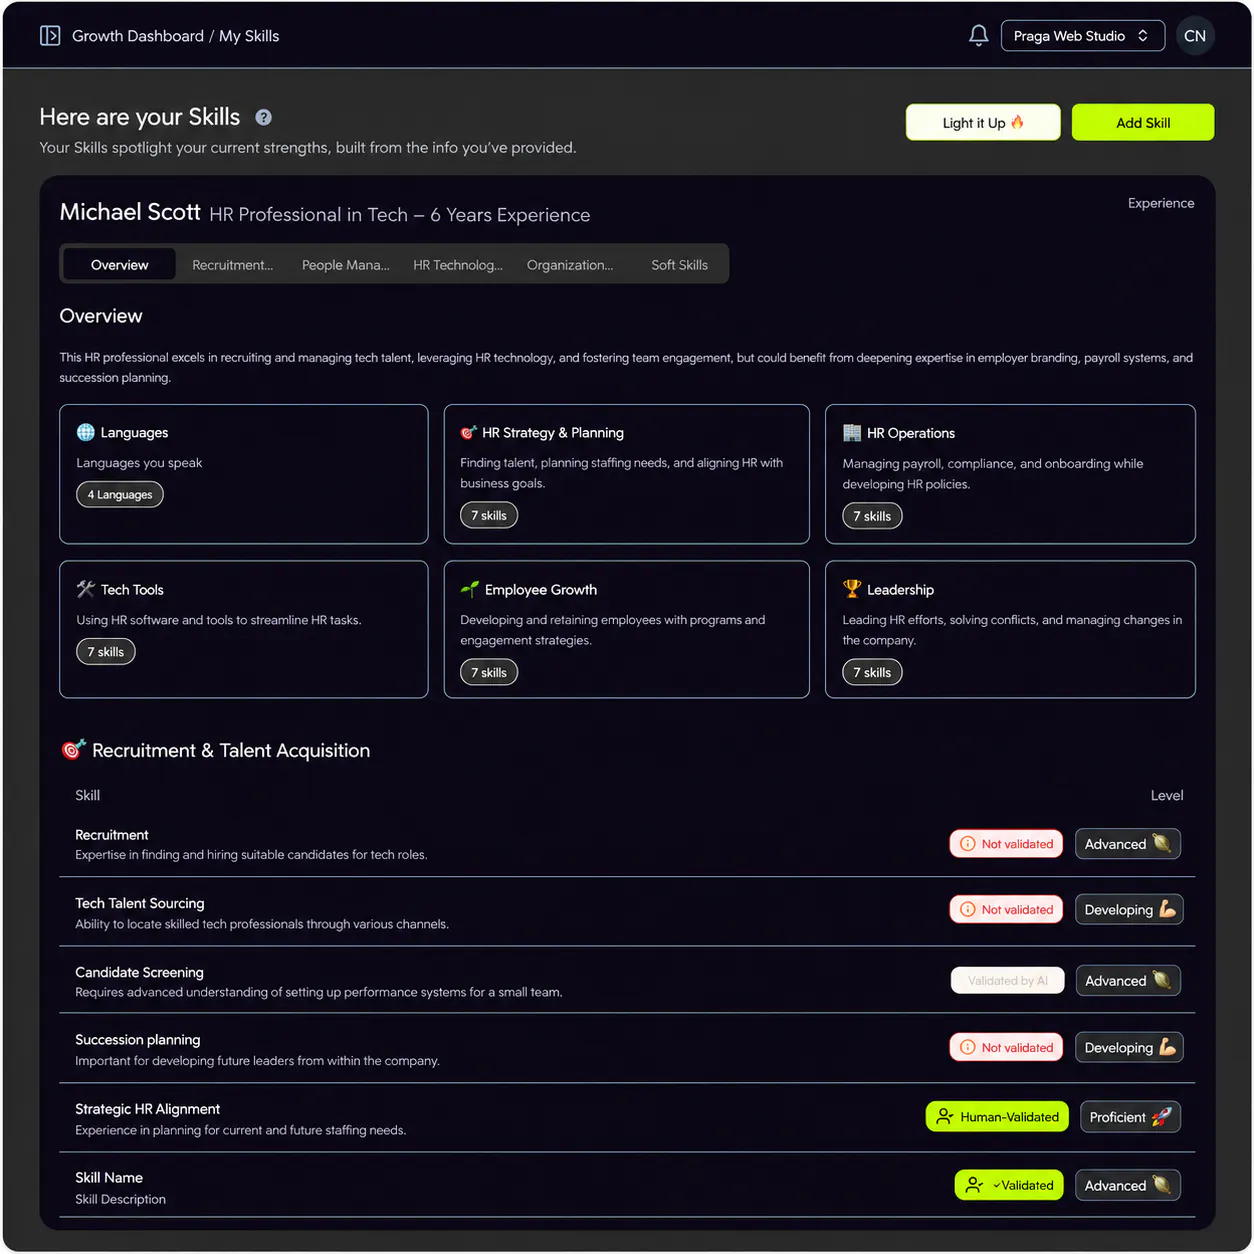
Task: Open the CN user avatar
Action: tap(1195, 36)
